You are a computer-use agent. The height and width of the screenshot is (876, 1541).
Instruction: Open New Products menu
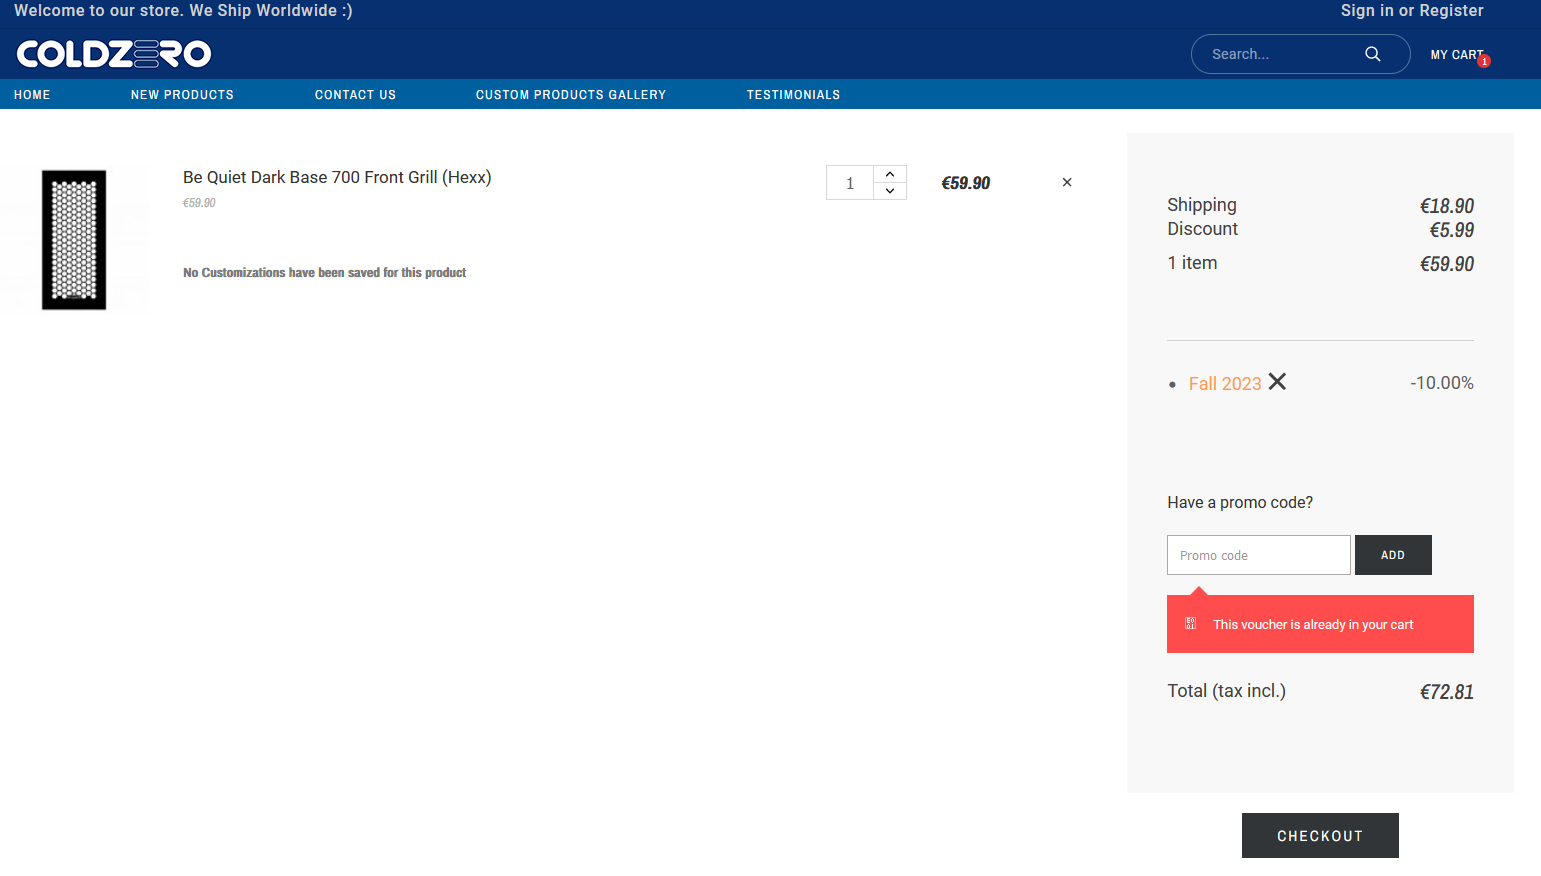pyautogui.click(x=182, y=95)
